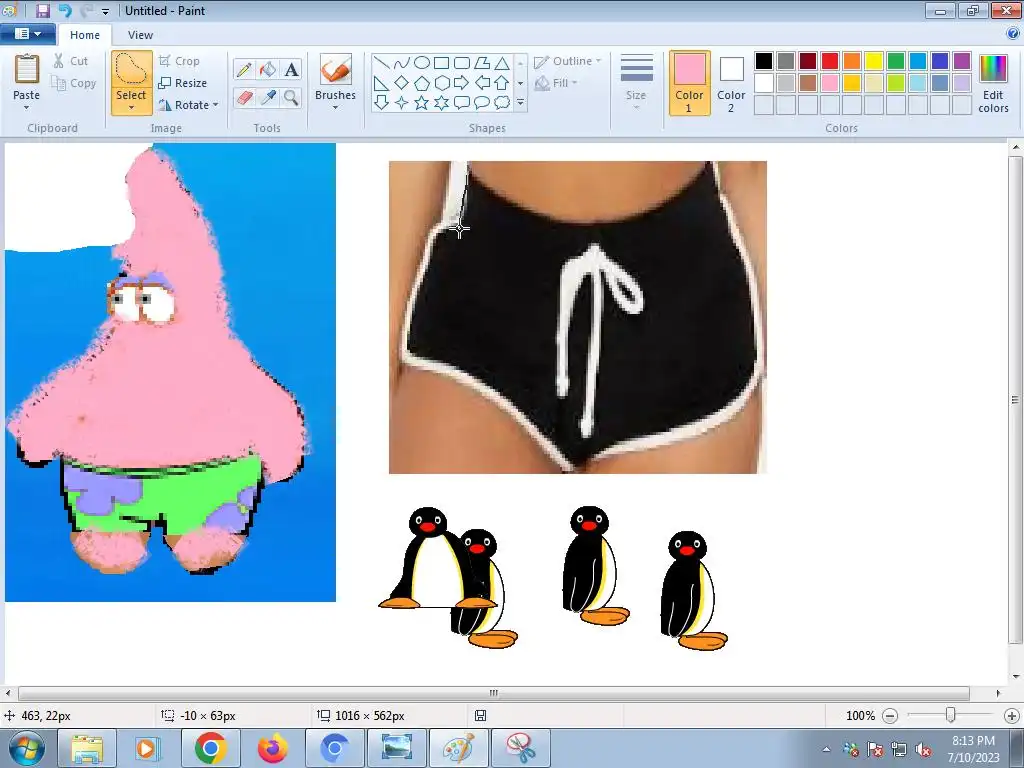This screenshot has width=1024, height=768.
Task: Set Color 1 as active color
Action: (x=690, y=83)
